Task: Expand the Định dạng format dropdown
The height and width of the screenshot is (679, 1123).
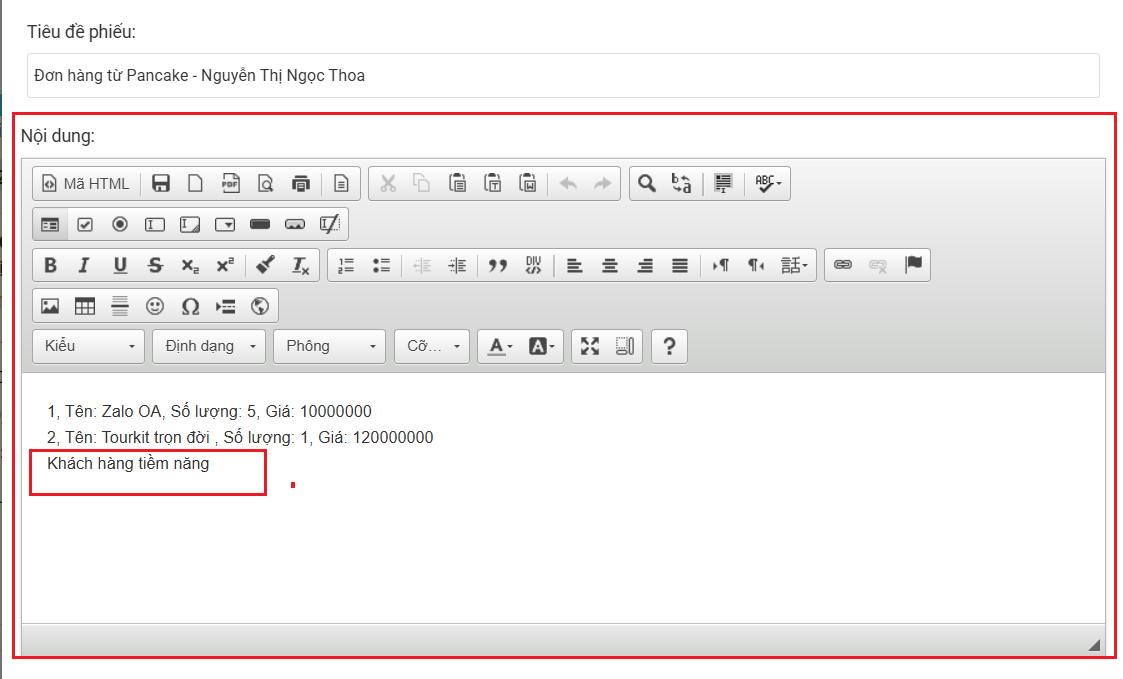Action: coord(209,346)
